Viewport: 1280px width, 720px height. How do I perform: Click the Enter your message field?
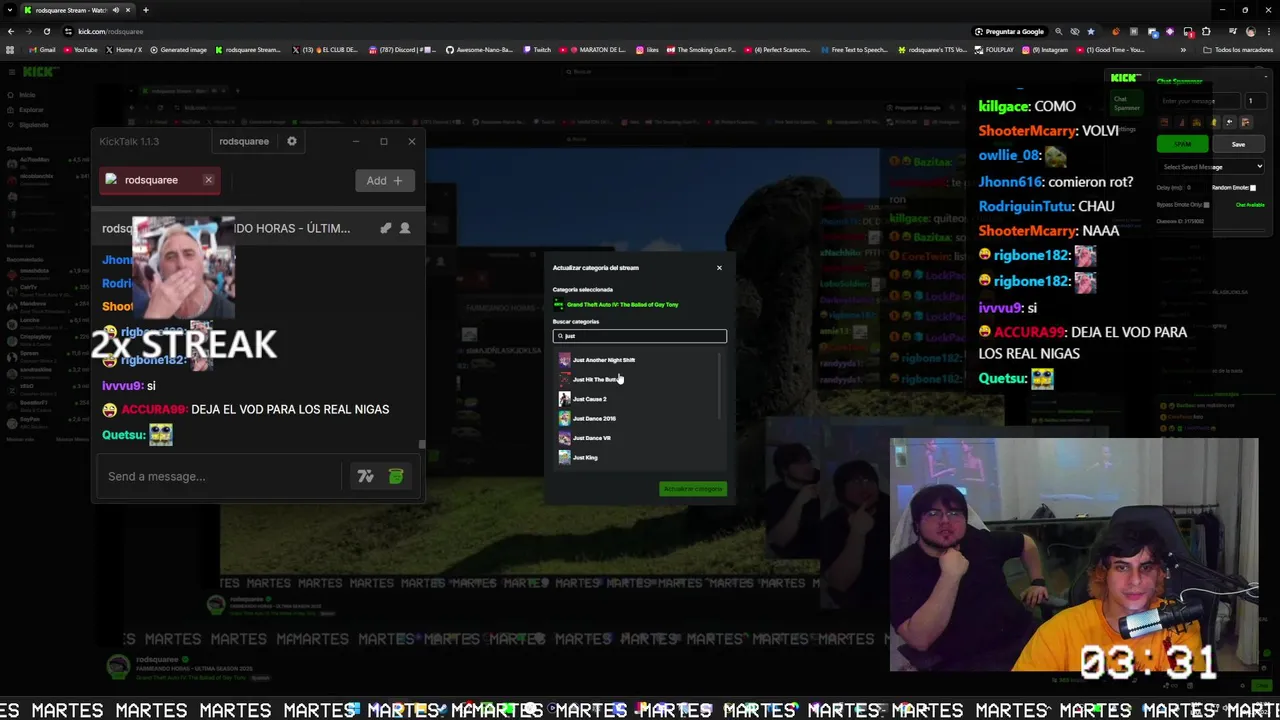(x=1199, y=101)
